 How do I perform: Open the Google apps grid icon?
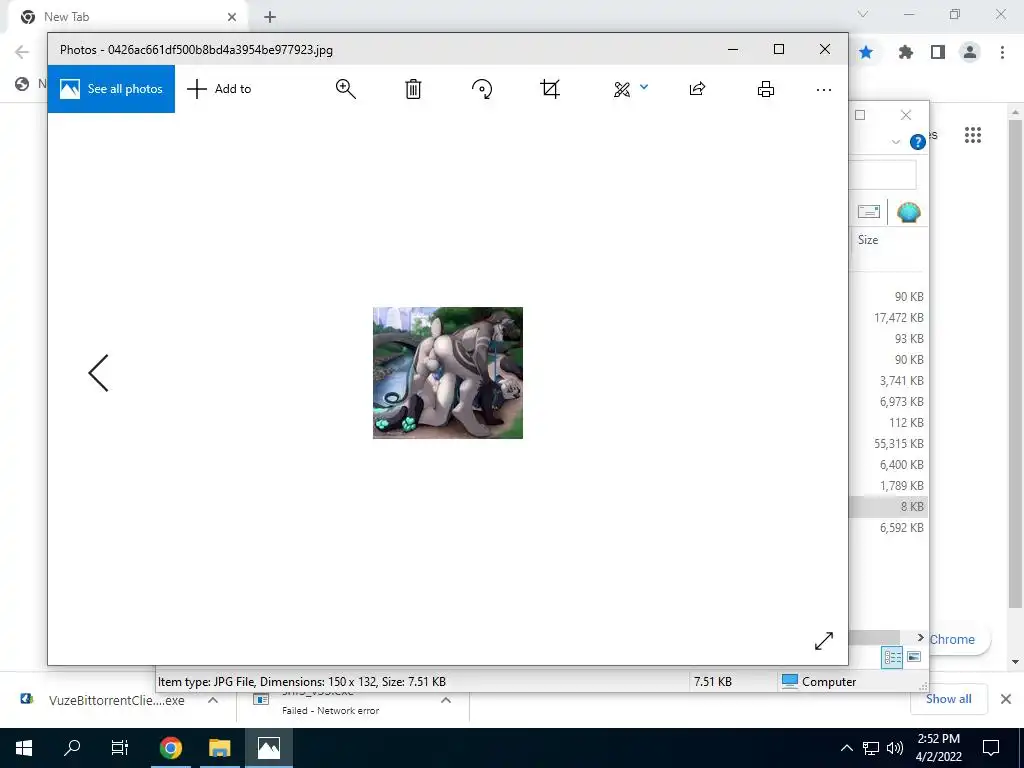click(973, 135)
